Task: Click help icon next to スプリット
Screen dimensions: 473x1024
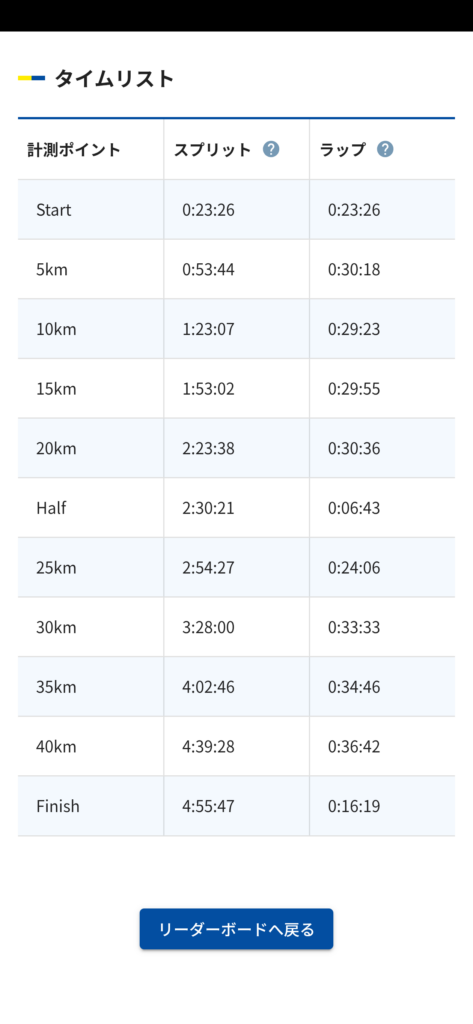Action: [x=271, y=150]
